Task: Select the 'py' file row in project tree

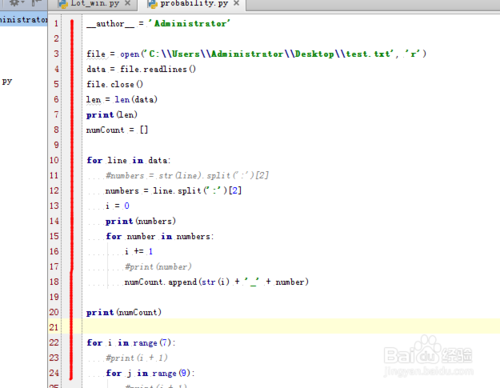Action: [x=7, y=81]
